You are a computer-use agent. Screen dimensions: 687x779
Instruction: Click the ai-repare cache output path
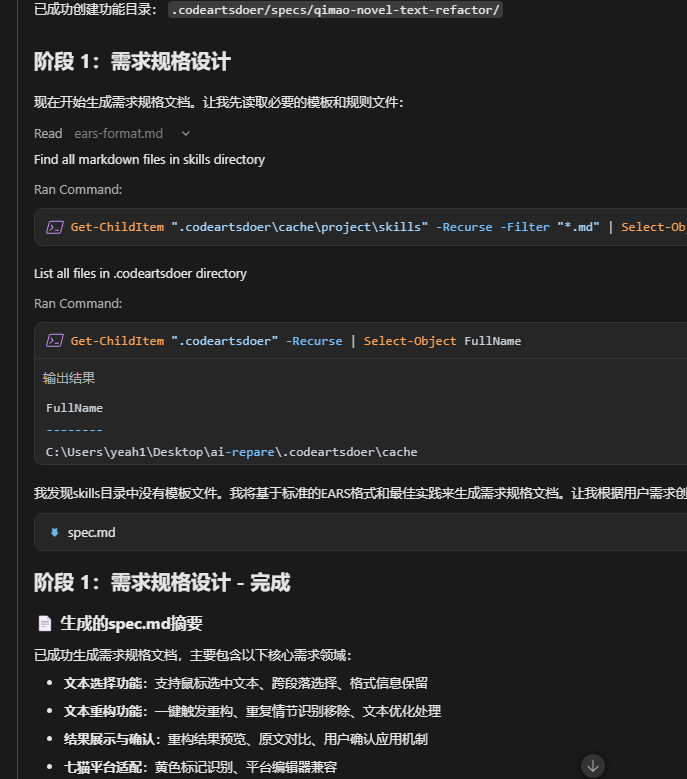(231, 452)
